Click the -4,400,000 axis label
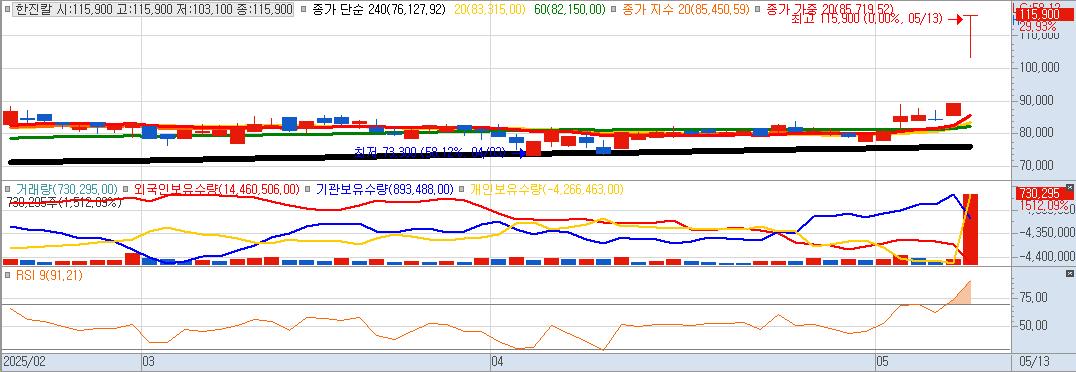 (x=1046, y=256)
